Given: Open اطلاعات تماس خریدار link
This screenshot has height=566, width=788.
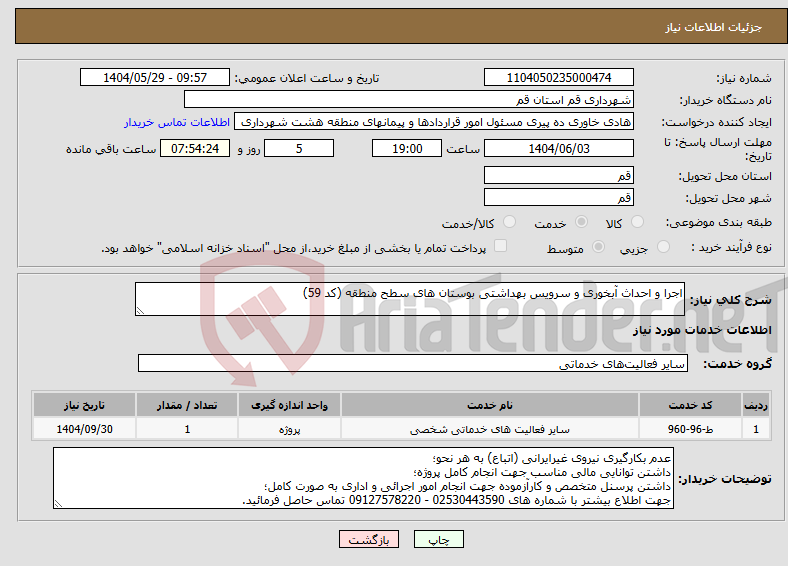Looking at the screenshot, I should (177, 122).
